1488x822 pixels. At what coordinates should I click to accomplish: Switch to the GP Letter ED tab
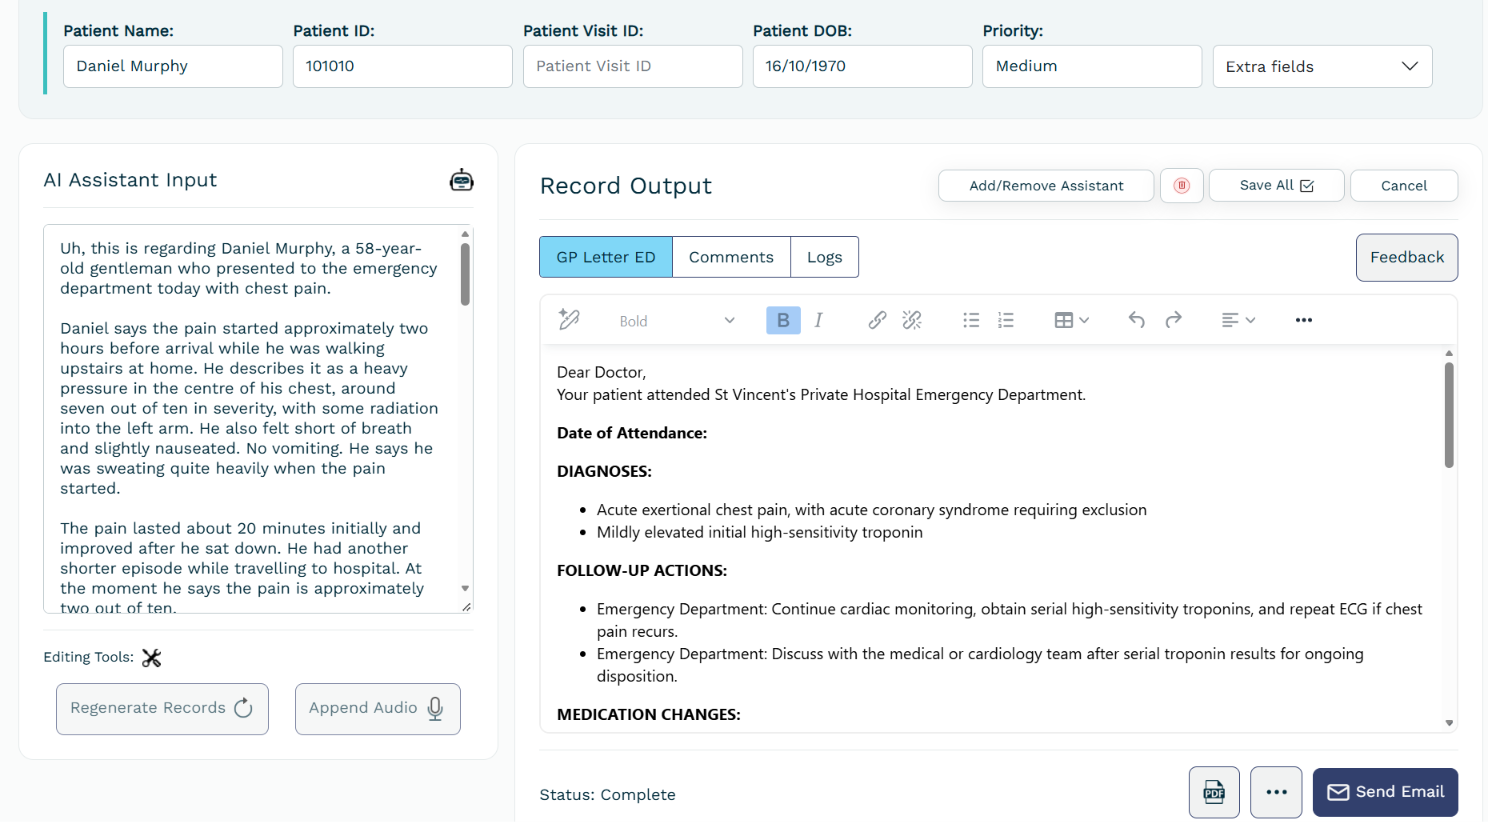606,257
